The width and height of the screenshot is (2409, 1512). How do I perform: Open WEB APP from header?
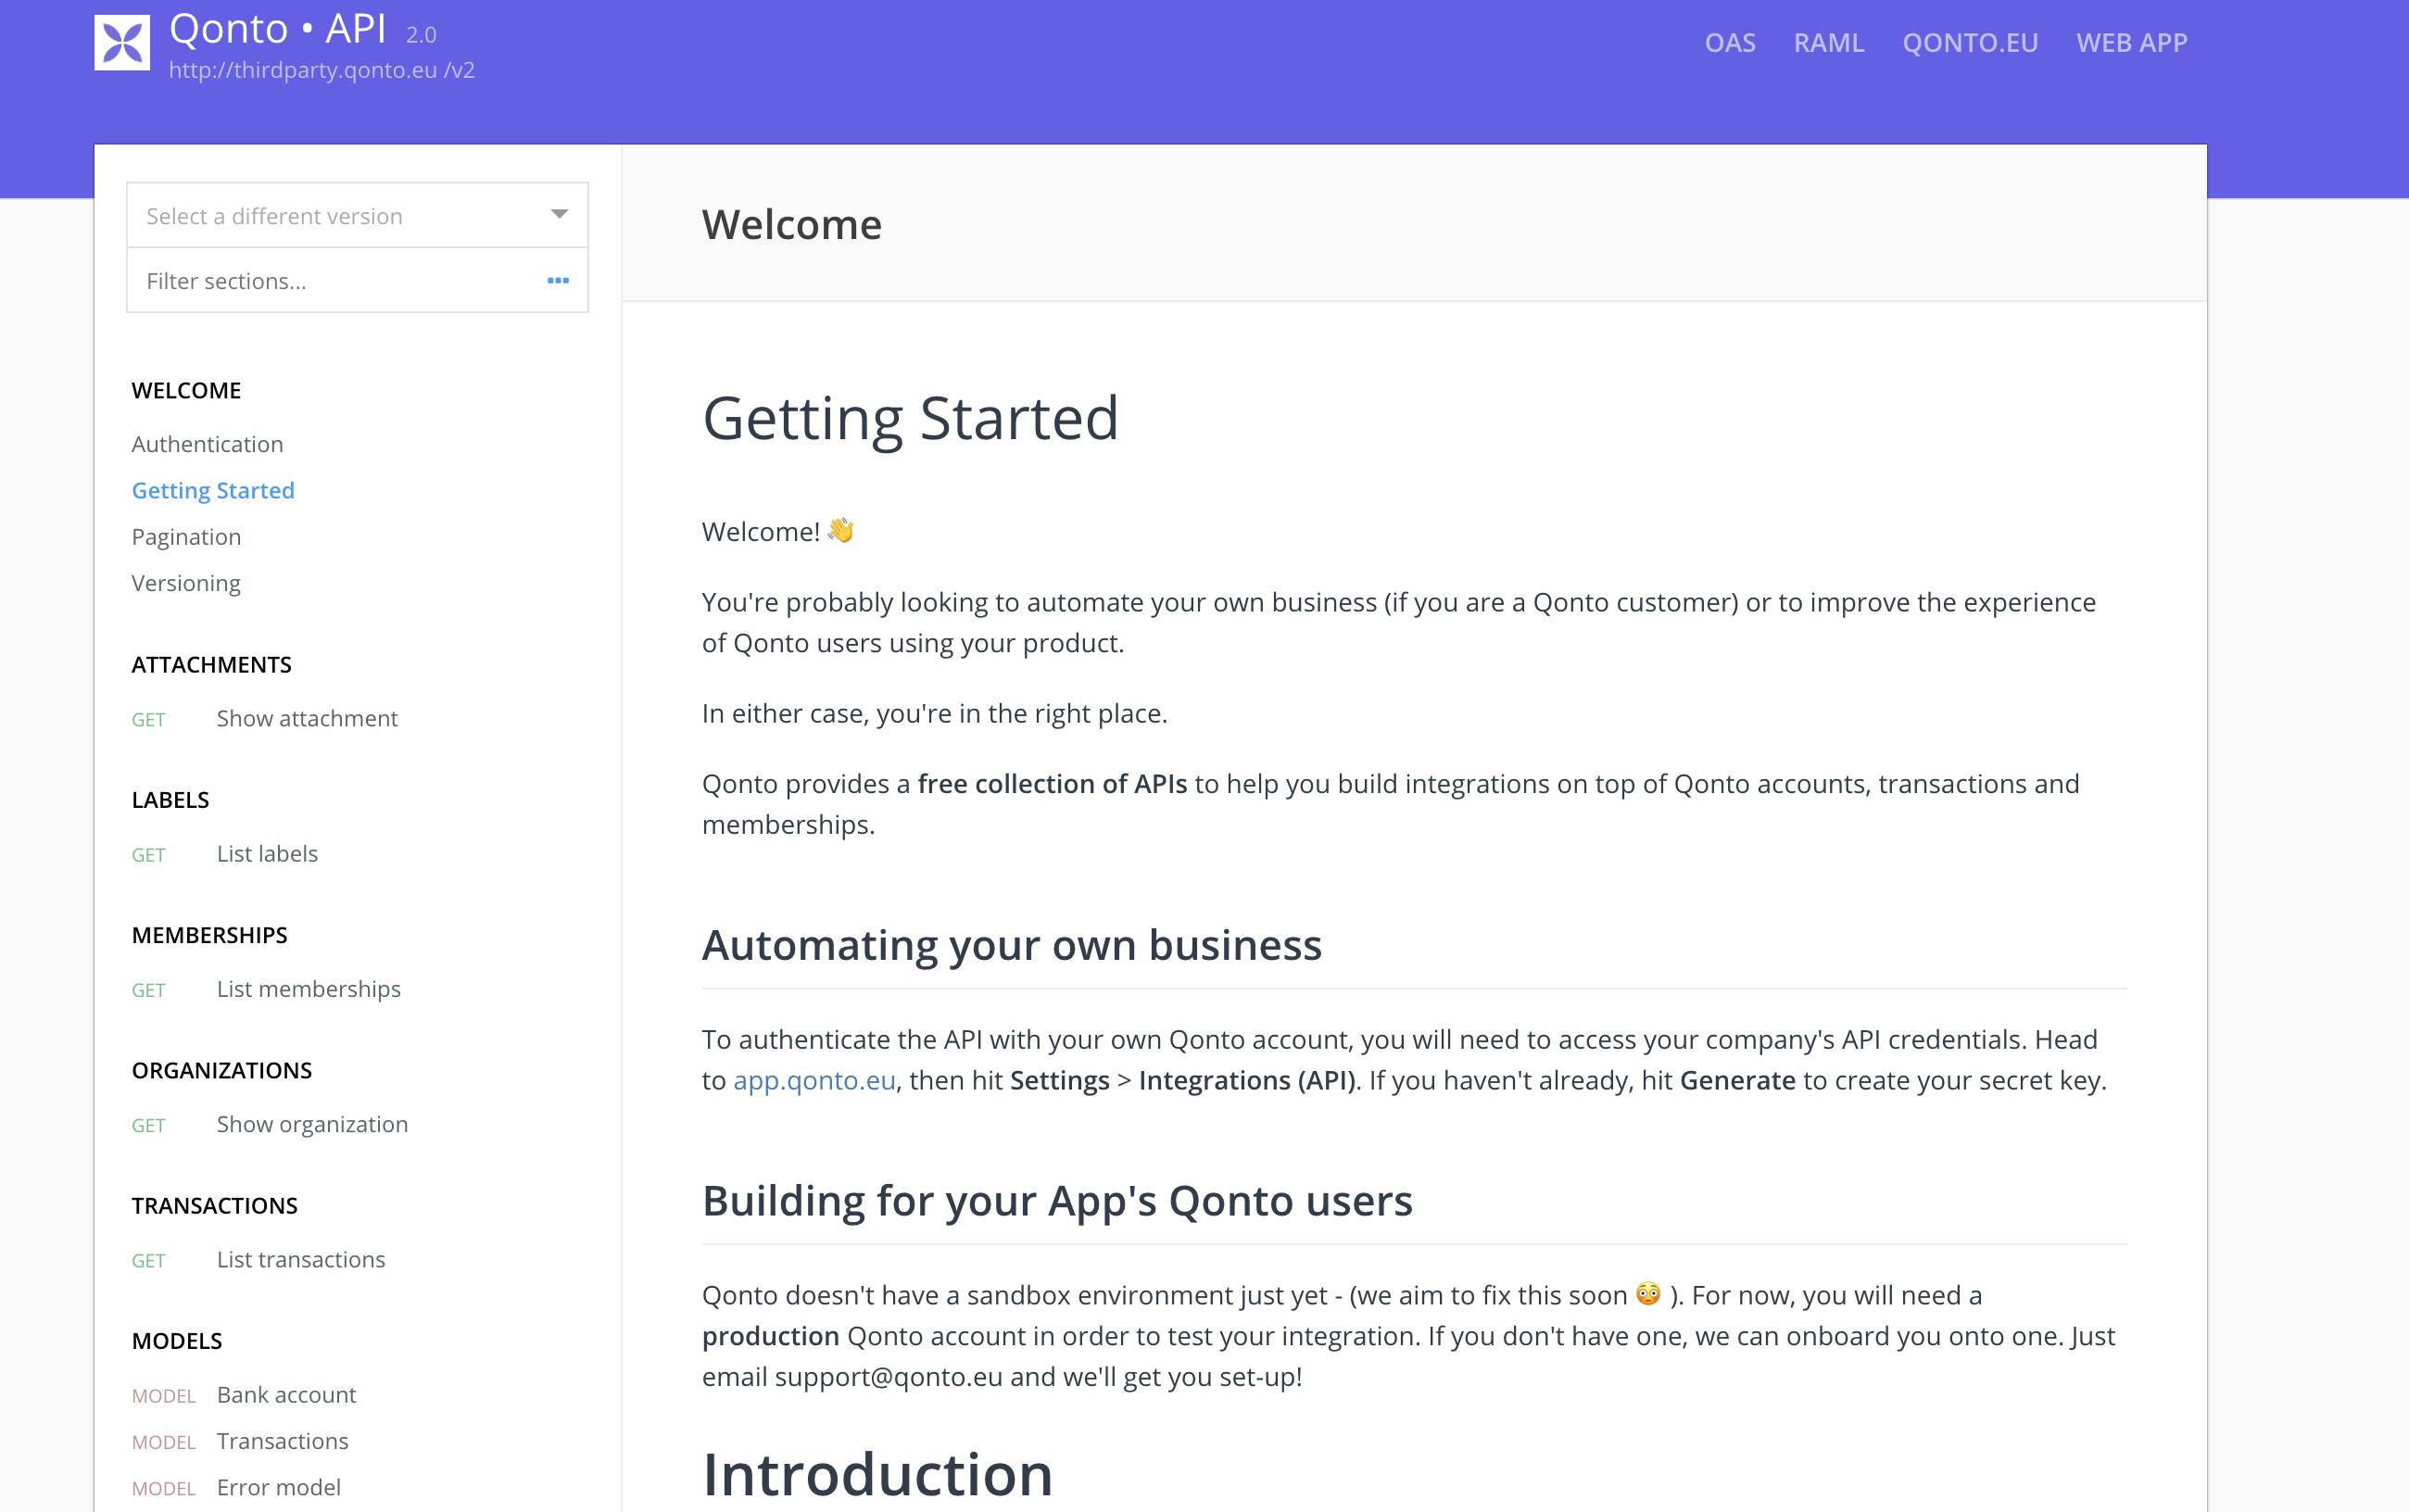pyautogui.click(x=2132, y=43)
